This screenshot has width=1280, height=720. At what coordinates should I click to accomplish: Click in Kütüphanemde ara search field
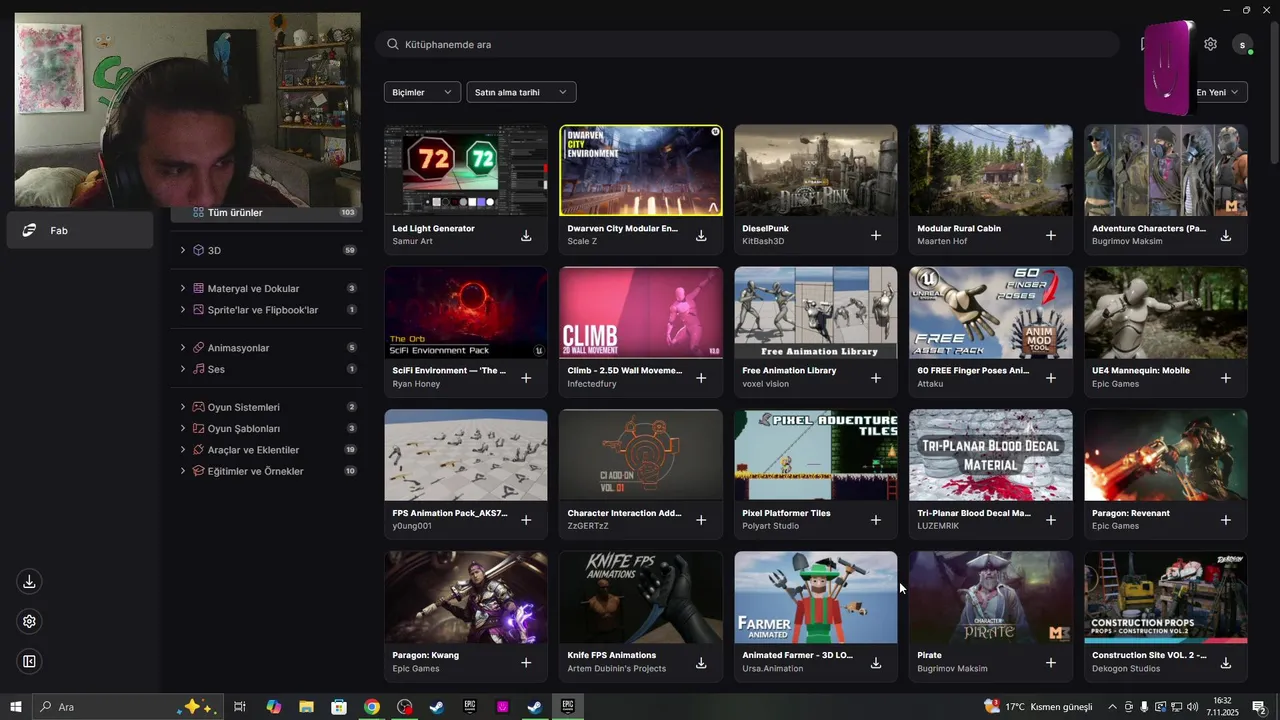(x=747, y=44)
